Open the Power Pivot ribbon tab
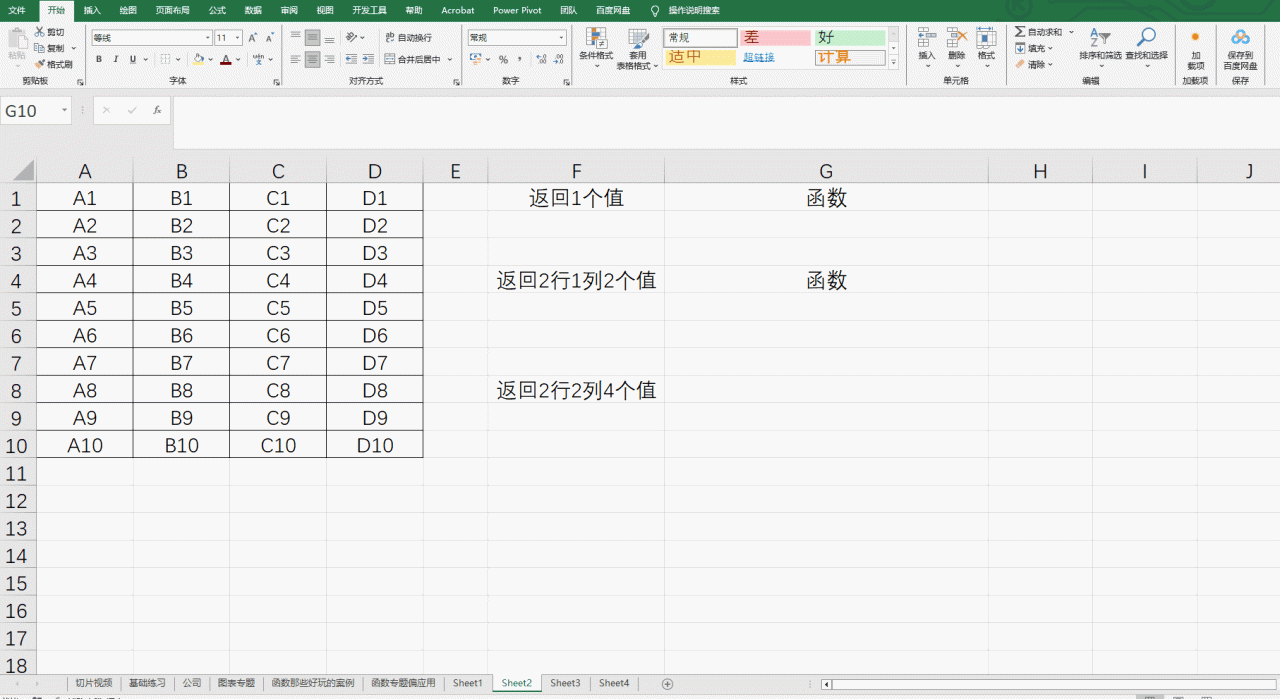Image resolution: width=1280 pixels, height=699 pixels. (517, 10)
